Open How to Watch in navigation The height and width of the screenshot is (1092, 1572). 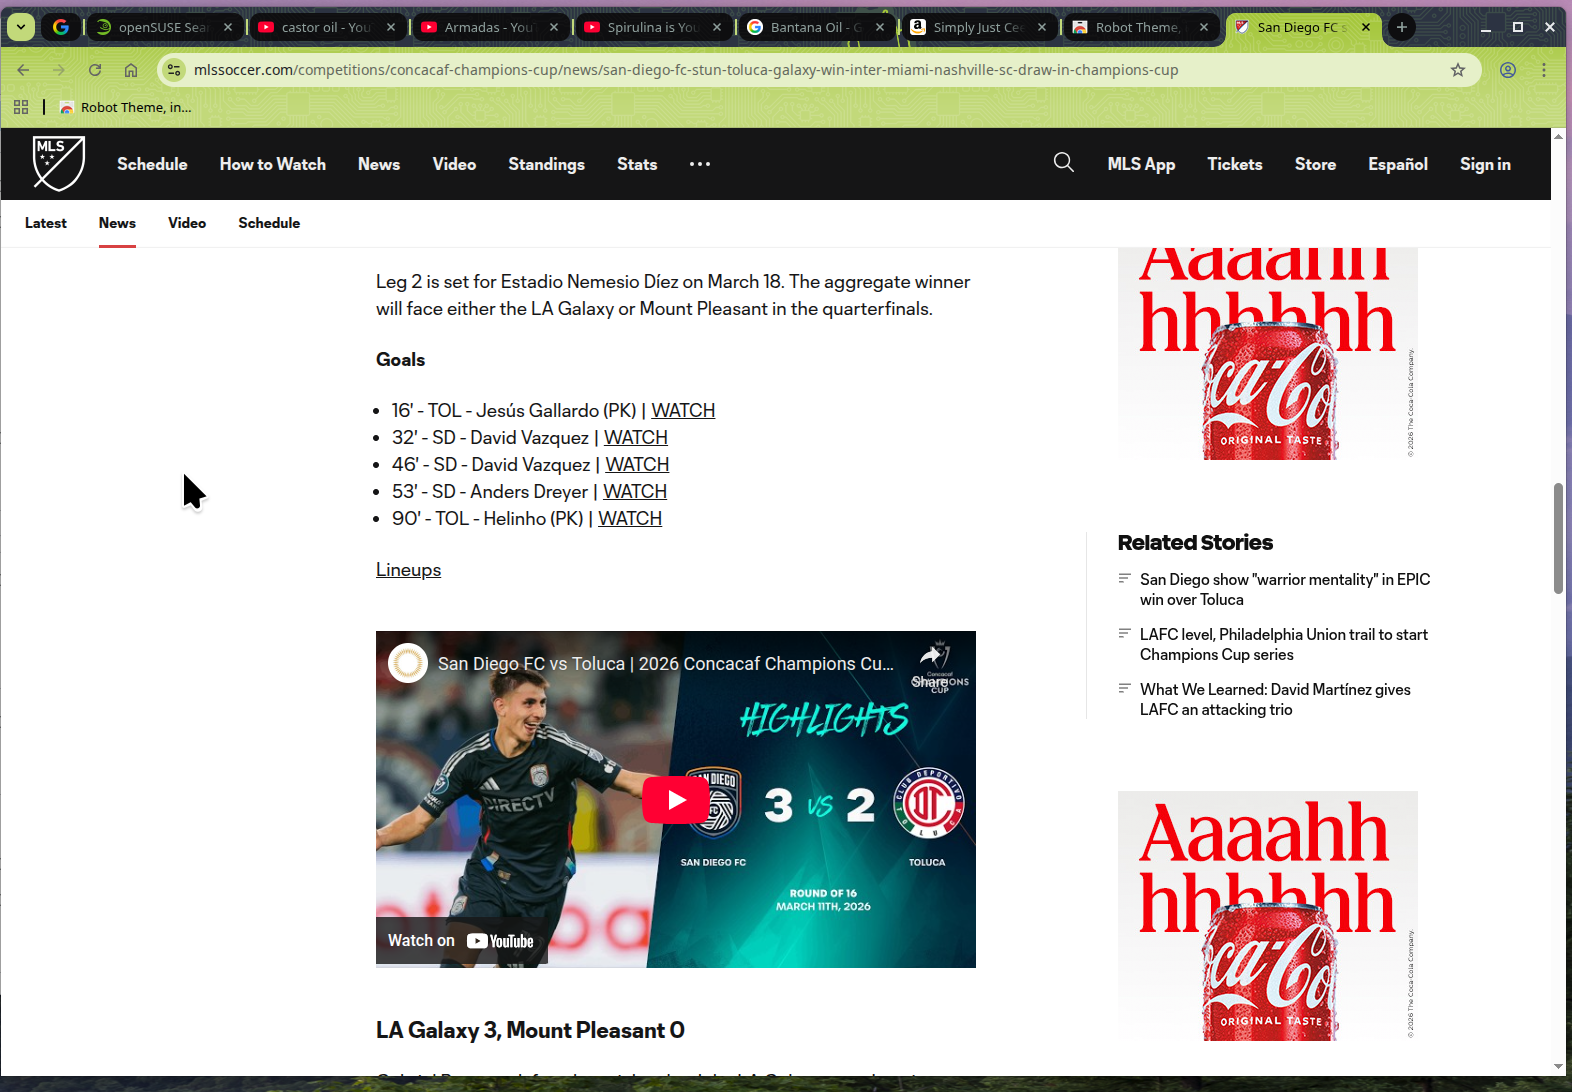pyautogui.click(x=273, y=164)
